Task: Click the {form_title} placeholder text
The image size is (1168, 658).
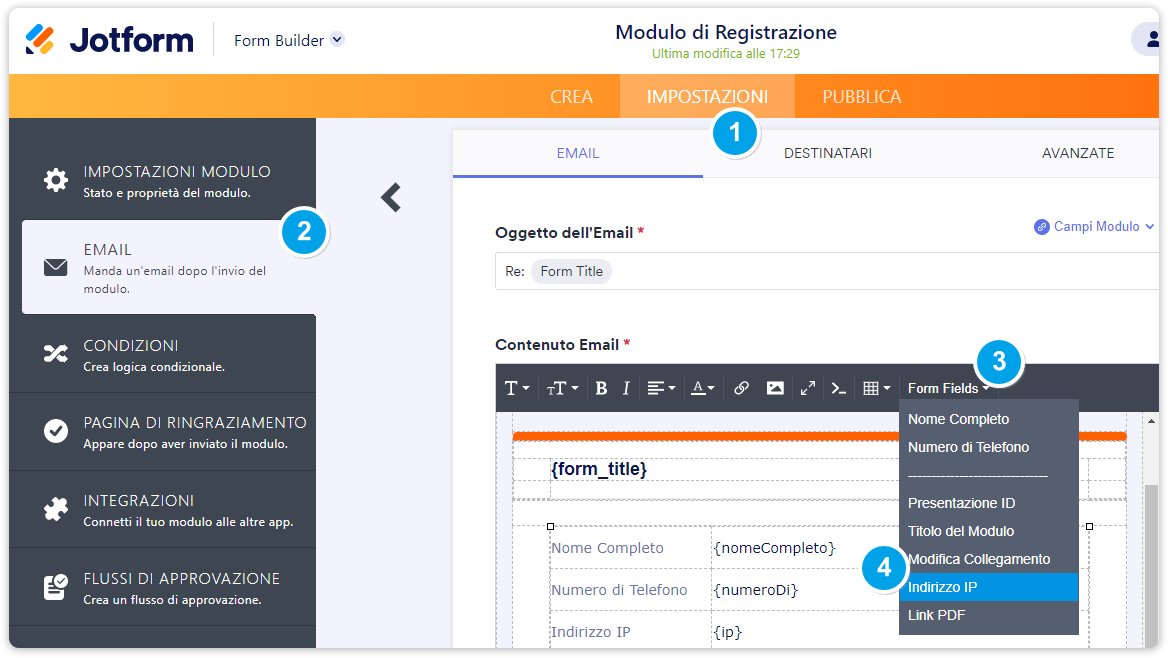Action: pos(599,469)
